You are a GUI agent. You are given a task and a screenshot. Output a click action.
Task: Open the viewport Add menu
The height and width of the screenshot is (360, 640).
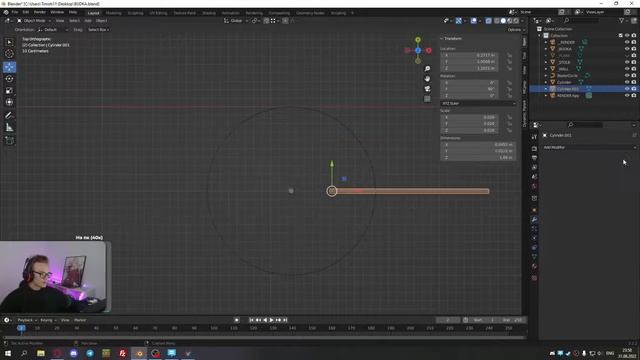tap(88, 20)
